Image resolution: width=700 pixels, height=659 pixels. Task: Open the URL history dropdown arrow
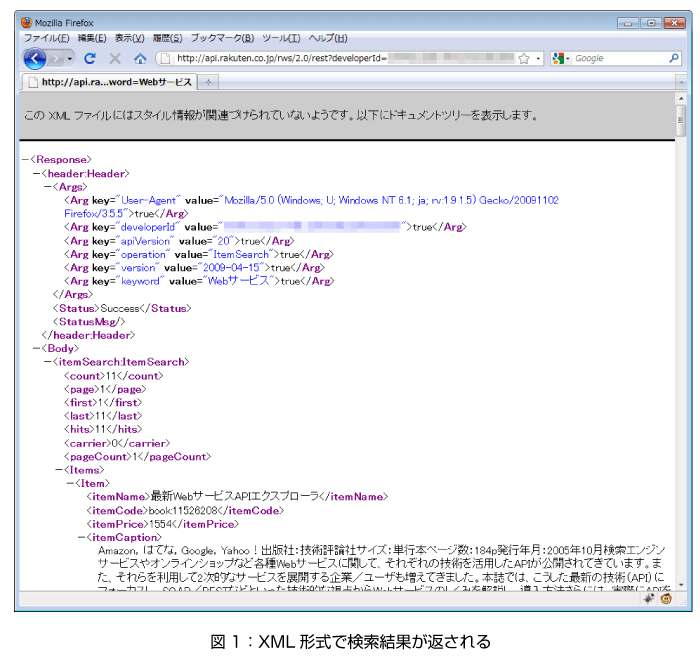pos(538,58)
